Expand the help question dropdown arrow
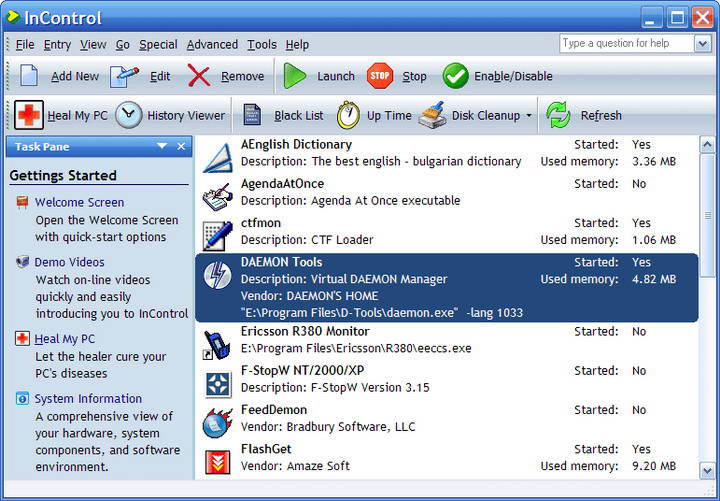 pyautogui.click(x=702, y=44)
